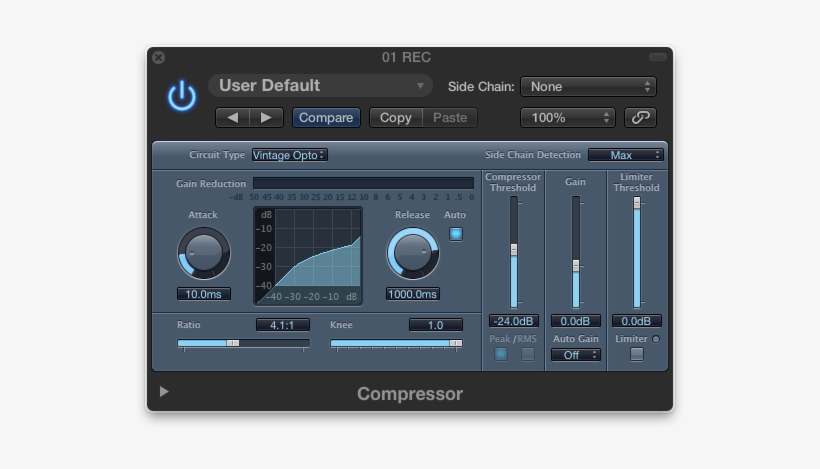The width and height of the screenshot is (820, 469).
Task: Load the next preset with right arrow
Action: point(266,118)
